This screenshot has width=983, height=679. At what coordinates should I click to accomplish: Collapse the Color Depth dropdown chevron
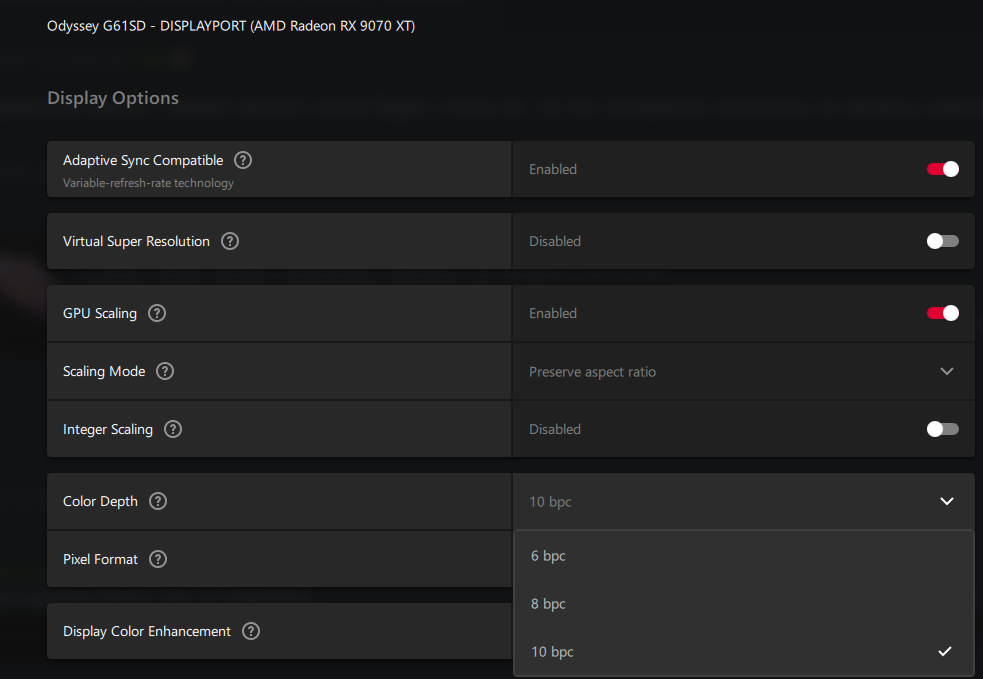(x=947, y=501)
